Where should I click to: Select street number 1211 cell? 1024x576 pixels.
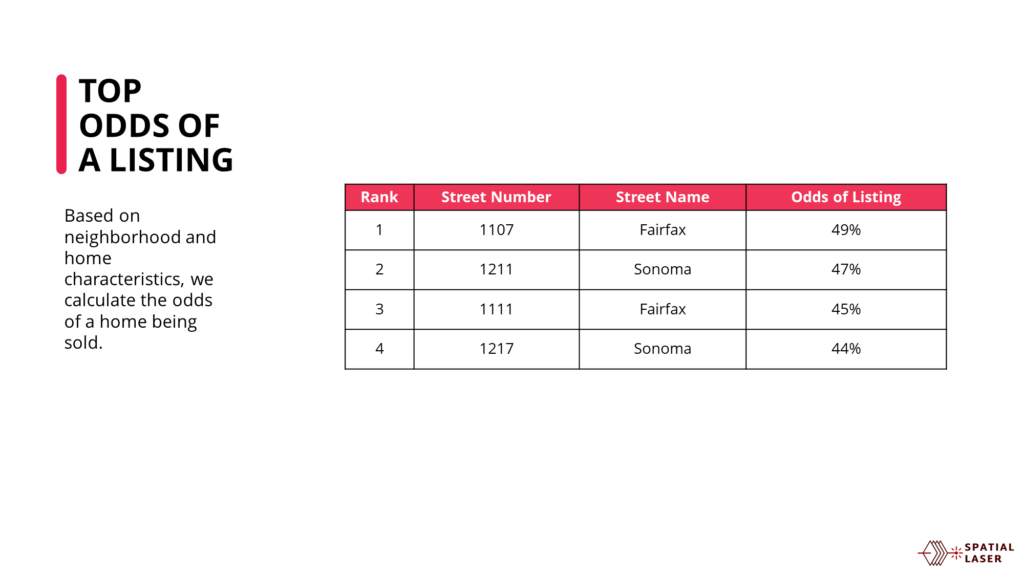point(496,270)
